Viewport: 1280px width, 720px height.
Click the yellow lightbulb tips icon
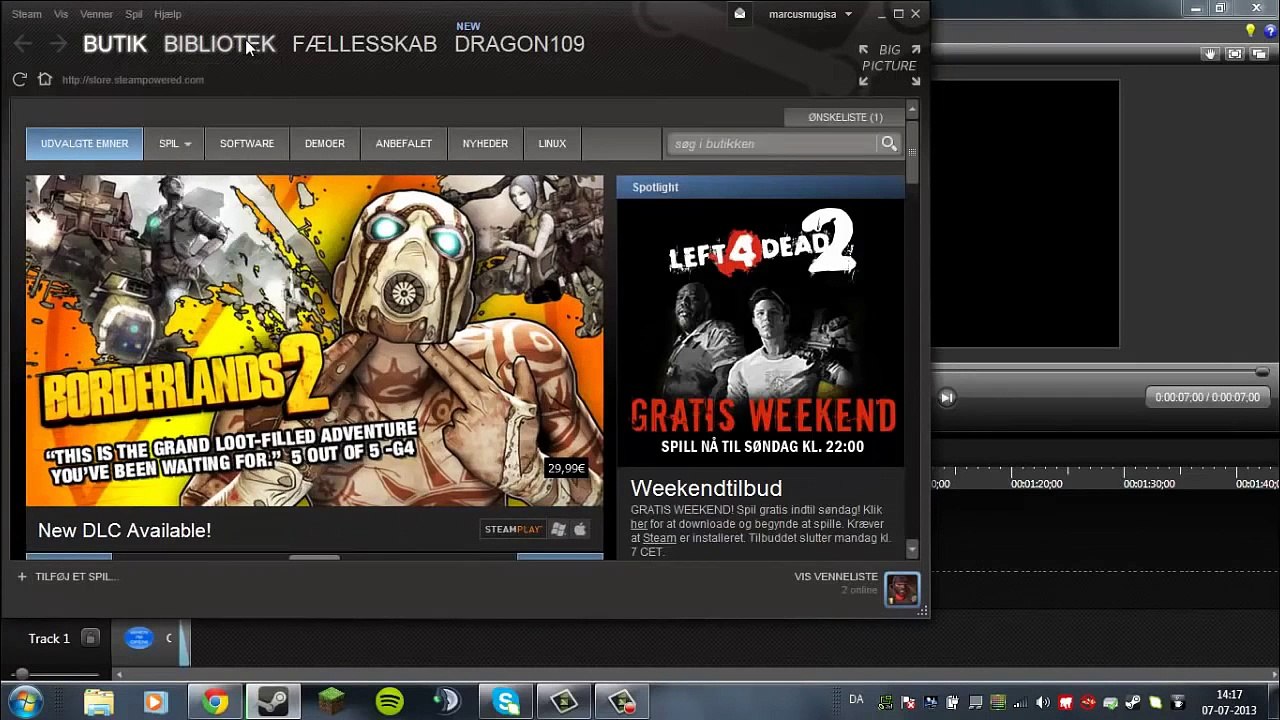click(x=1250, y=31)
